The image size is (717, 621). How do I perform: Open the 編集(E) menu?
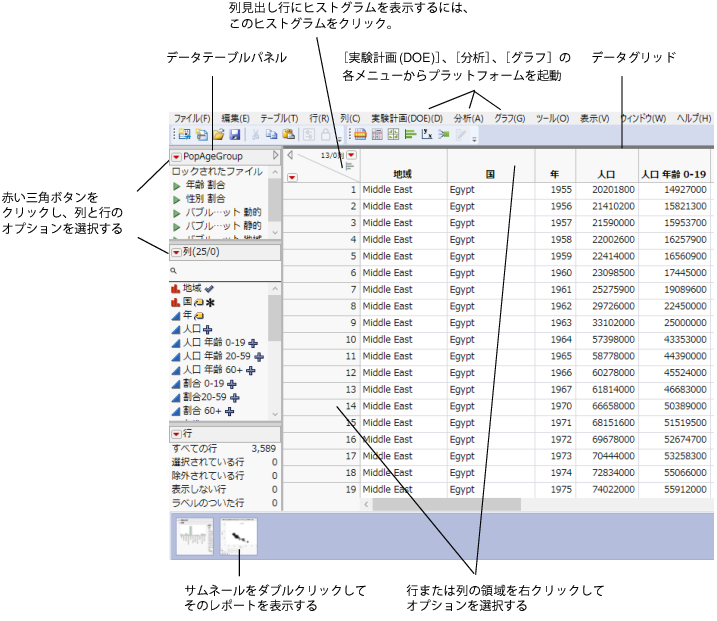point(235,118)
